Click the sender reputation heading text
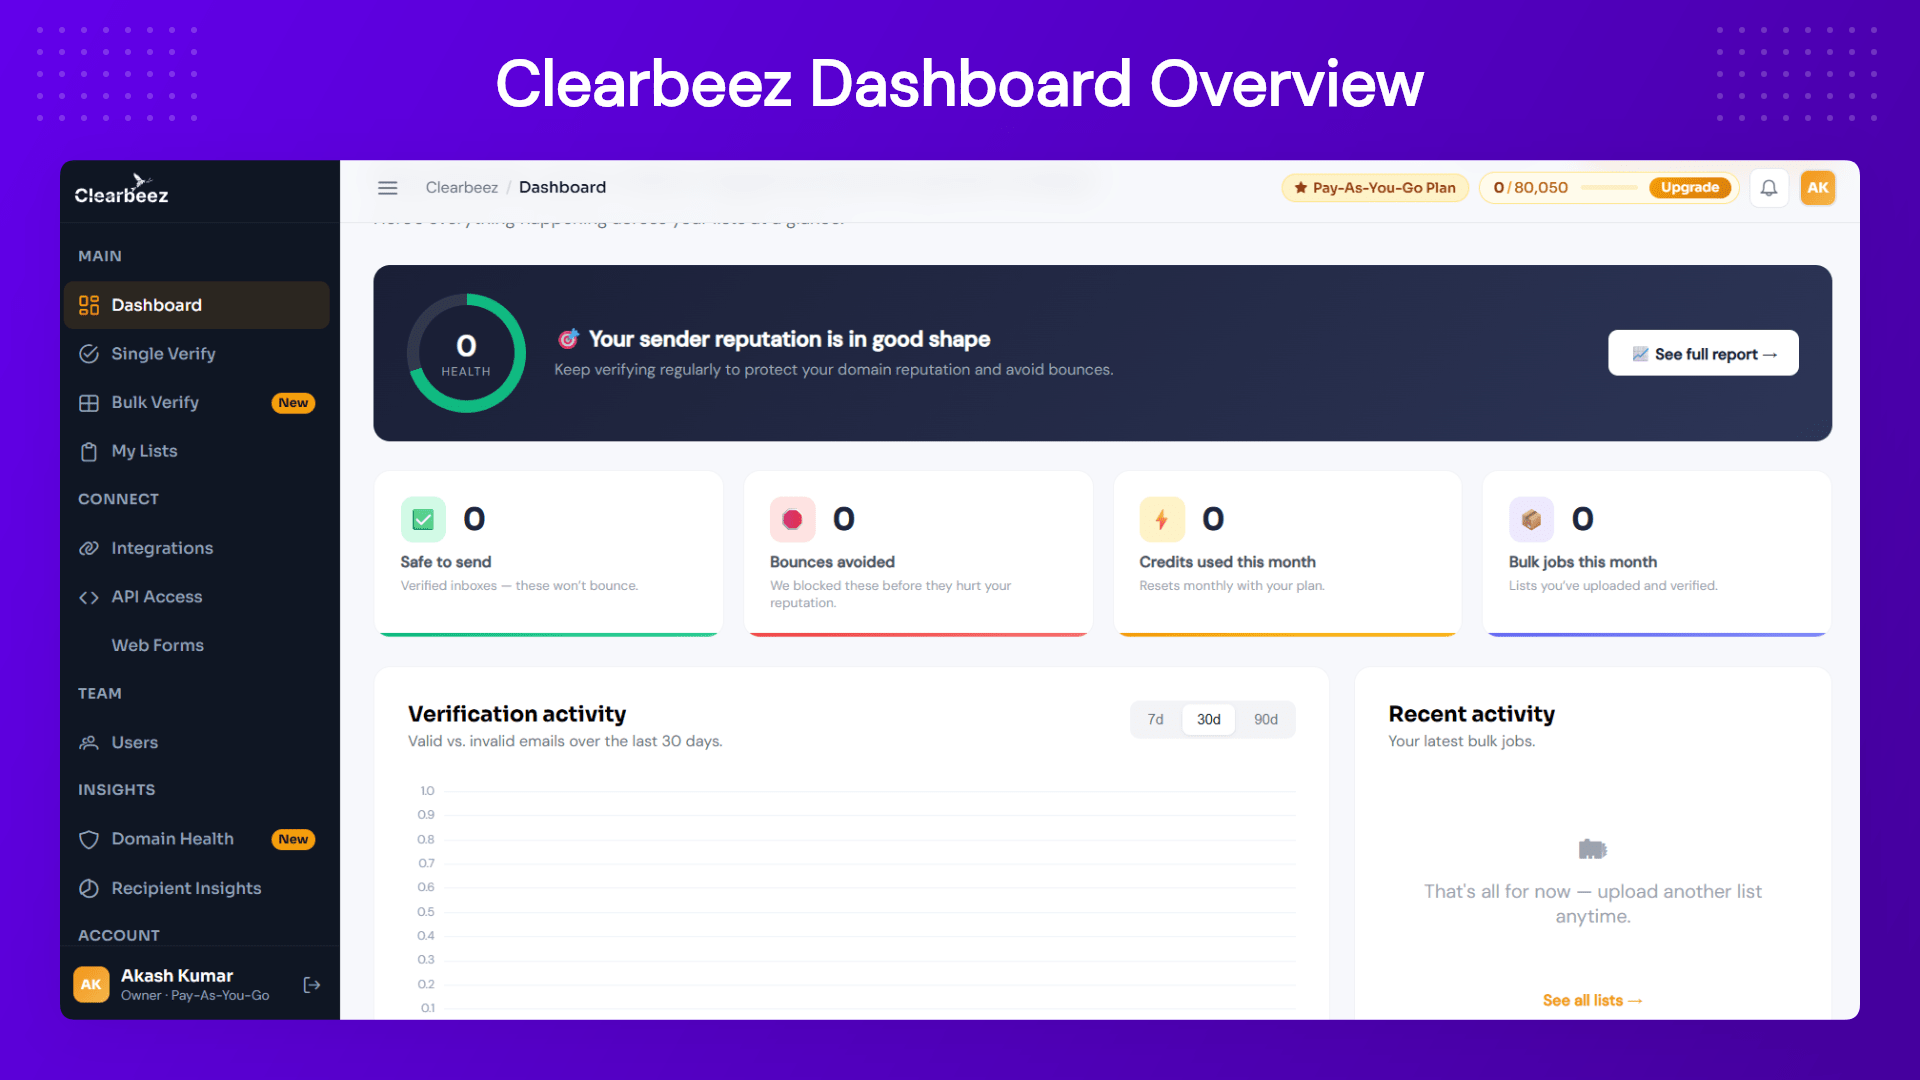This screenshot has height=1080, width=1920. [x=789, y=339]
